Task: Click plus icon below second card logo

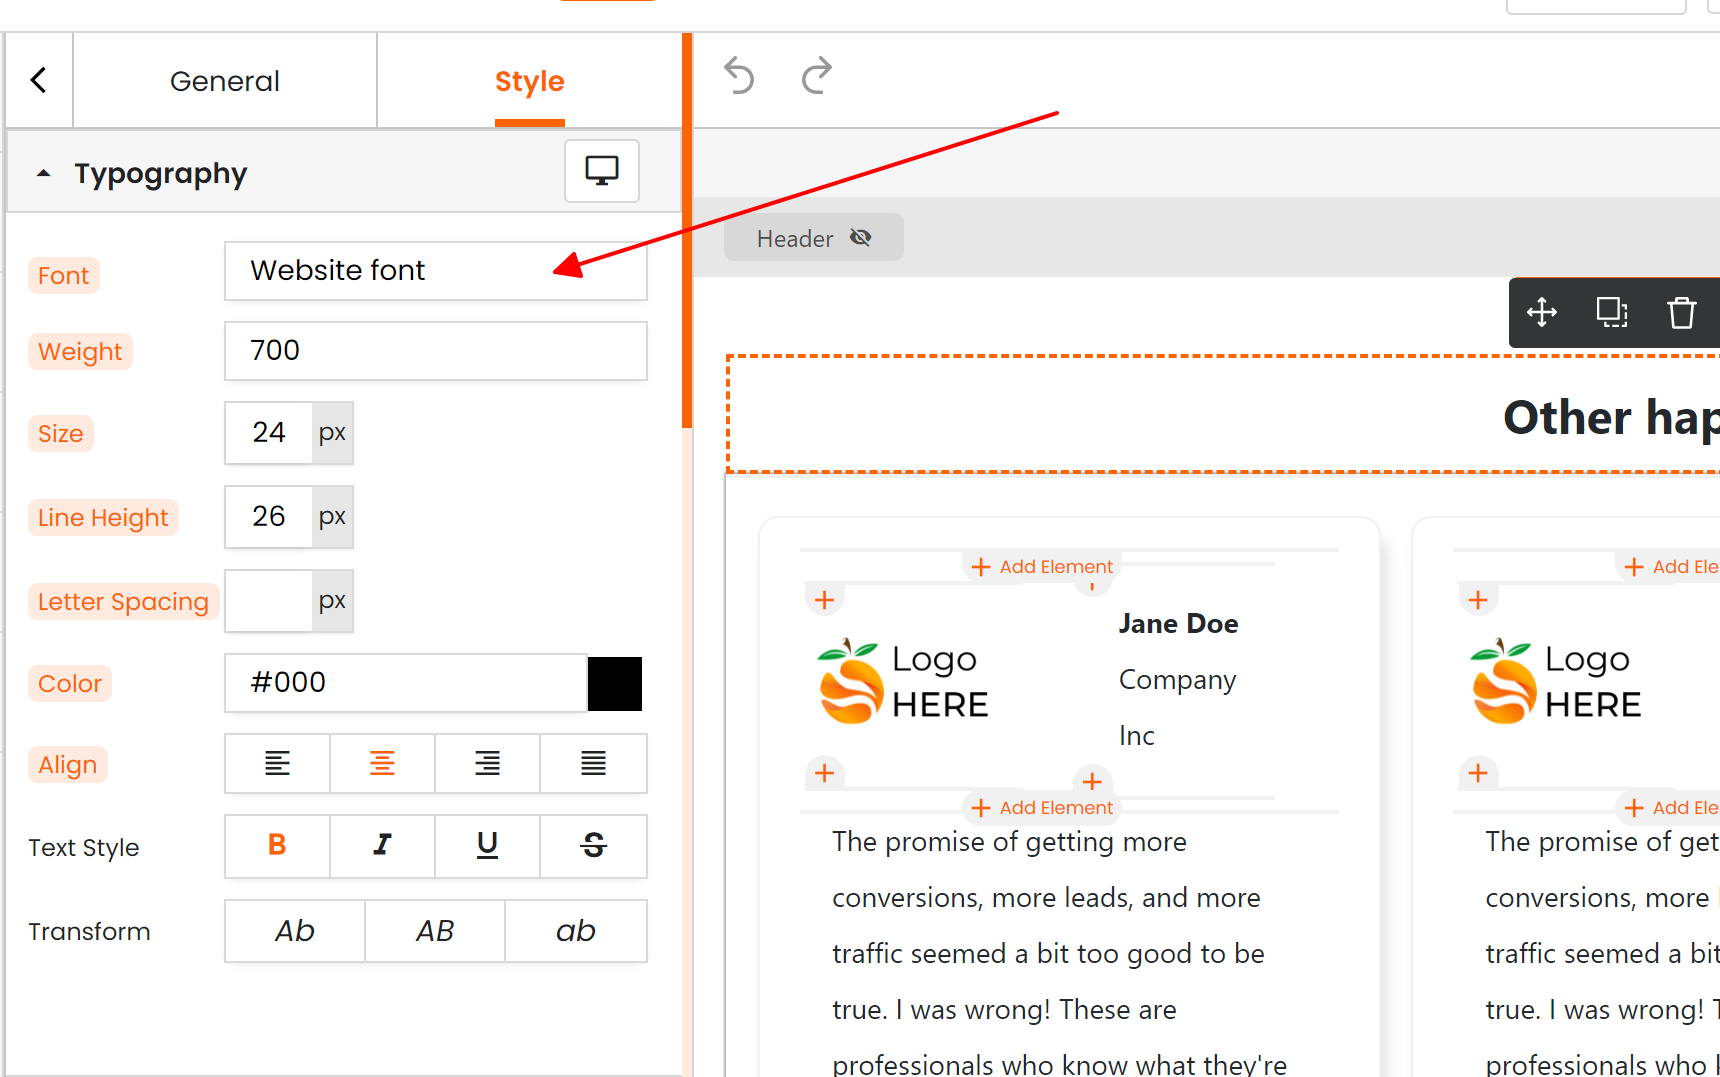Action: [1478, 773]
